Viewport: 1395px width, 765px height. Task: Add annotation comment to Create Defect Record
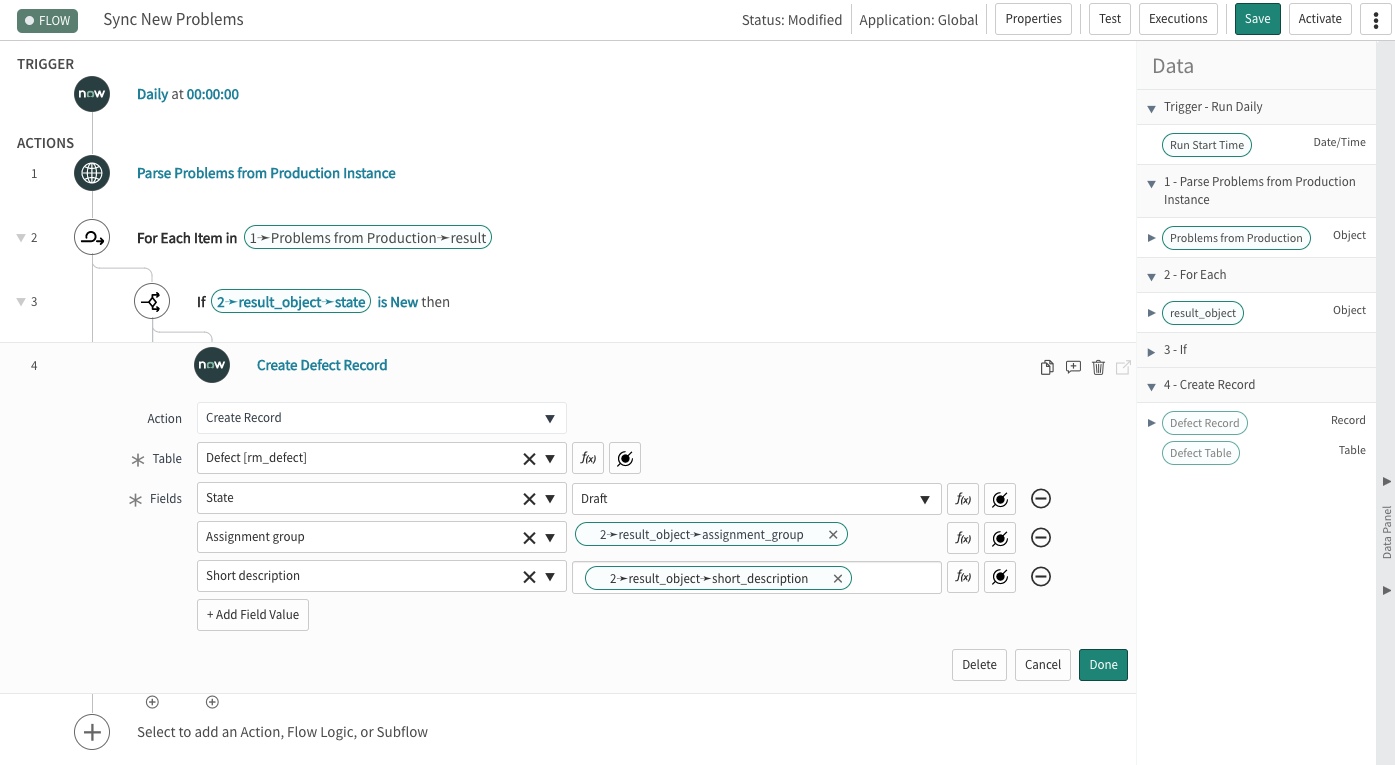point(1073,367)
